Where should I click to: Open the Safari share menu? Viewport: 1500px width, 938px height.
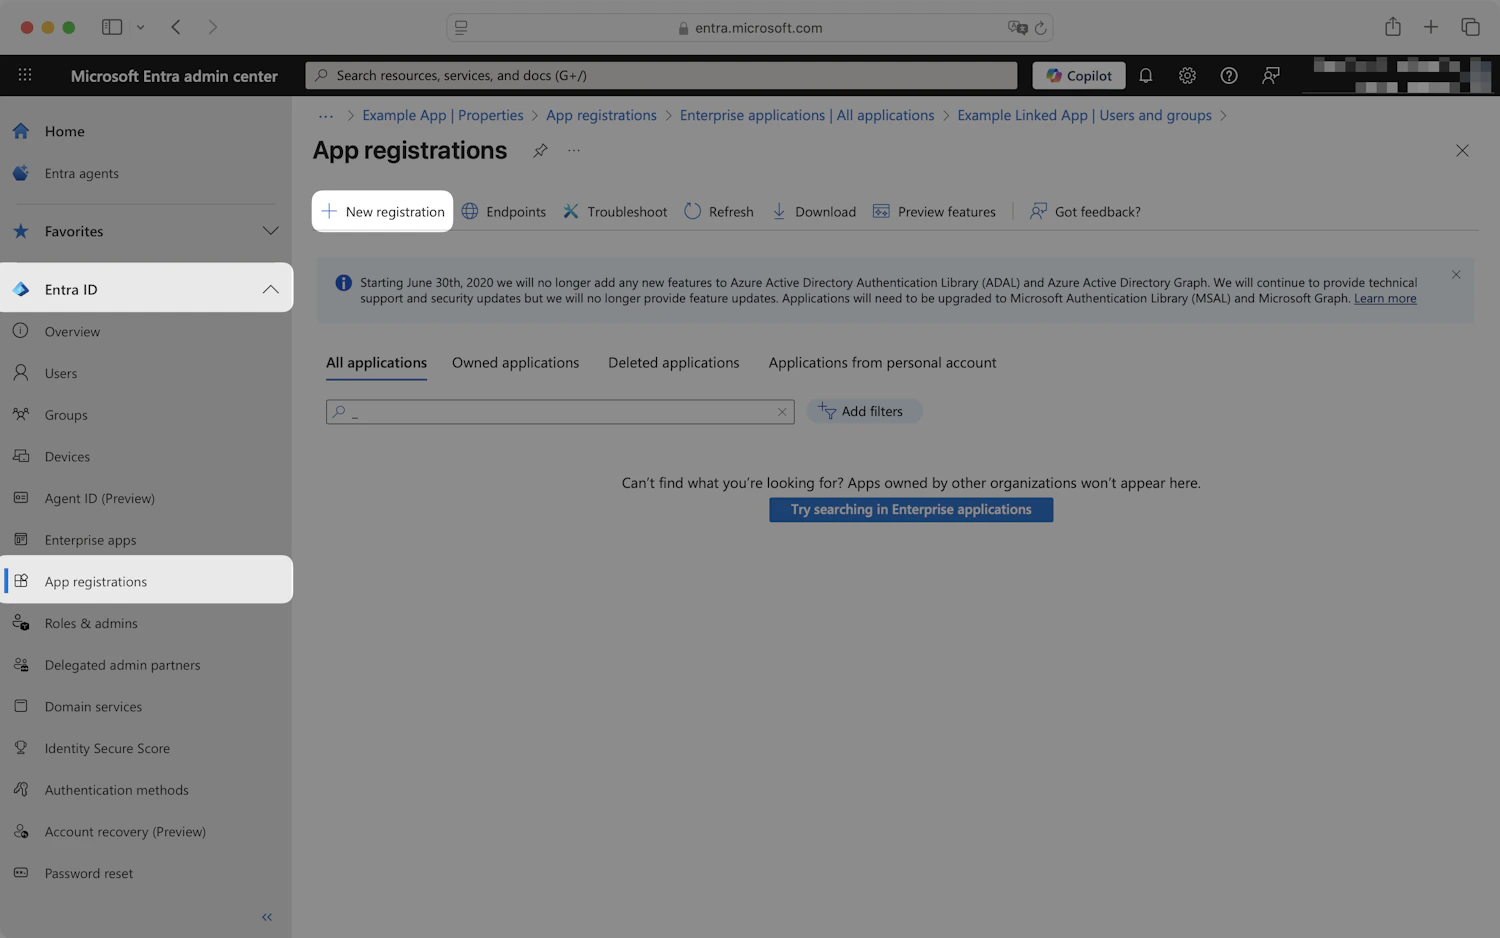coord(1393,27)
